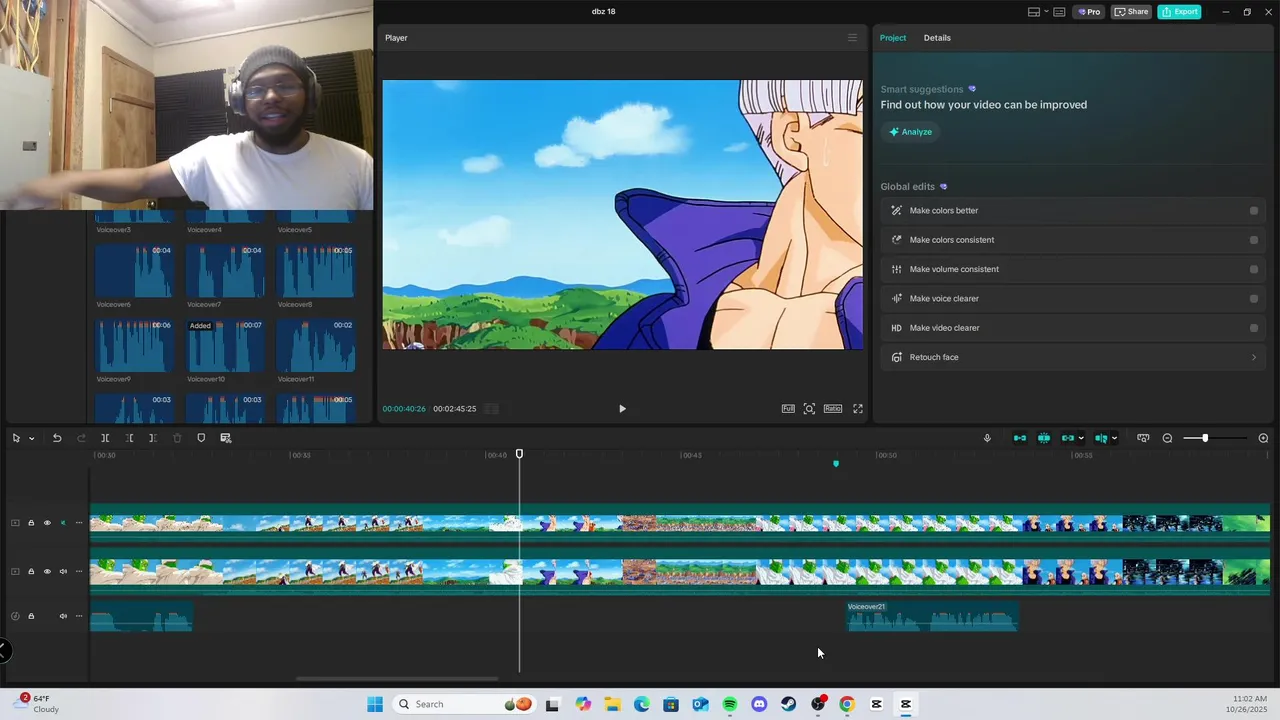Open Spotify from the taskbar
Image resolution: width=1280 pixels, height=720 pixels.
point(730,704)
